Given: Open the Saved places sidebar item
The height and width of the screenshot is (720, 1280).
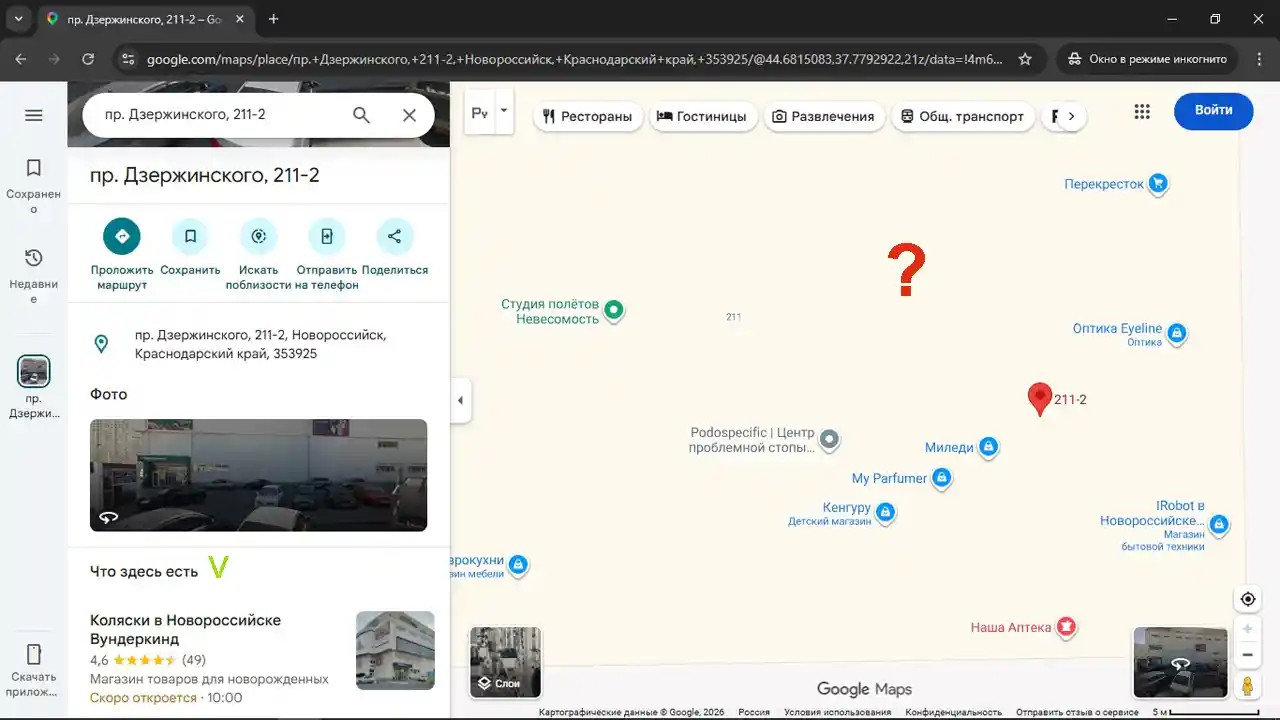Looking at the screenshot, I should point(33,187).
